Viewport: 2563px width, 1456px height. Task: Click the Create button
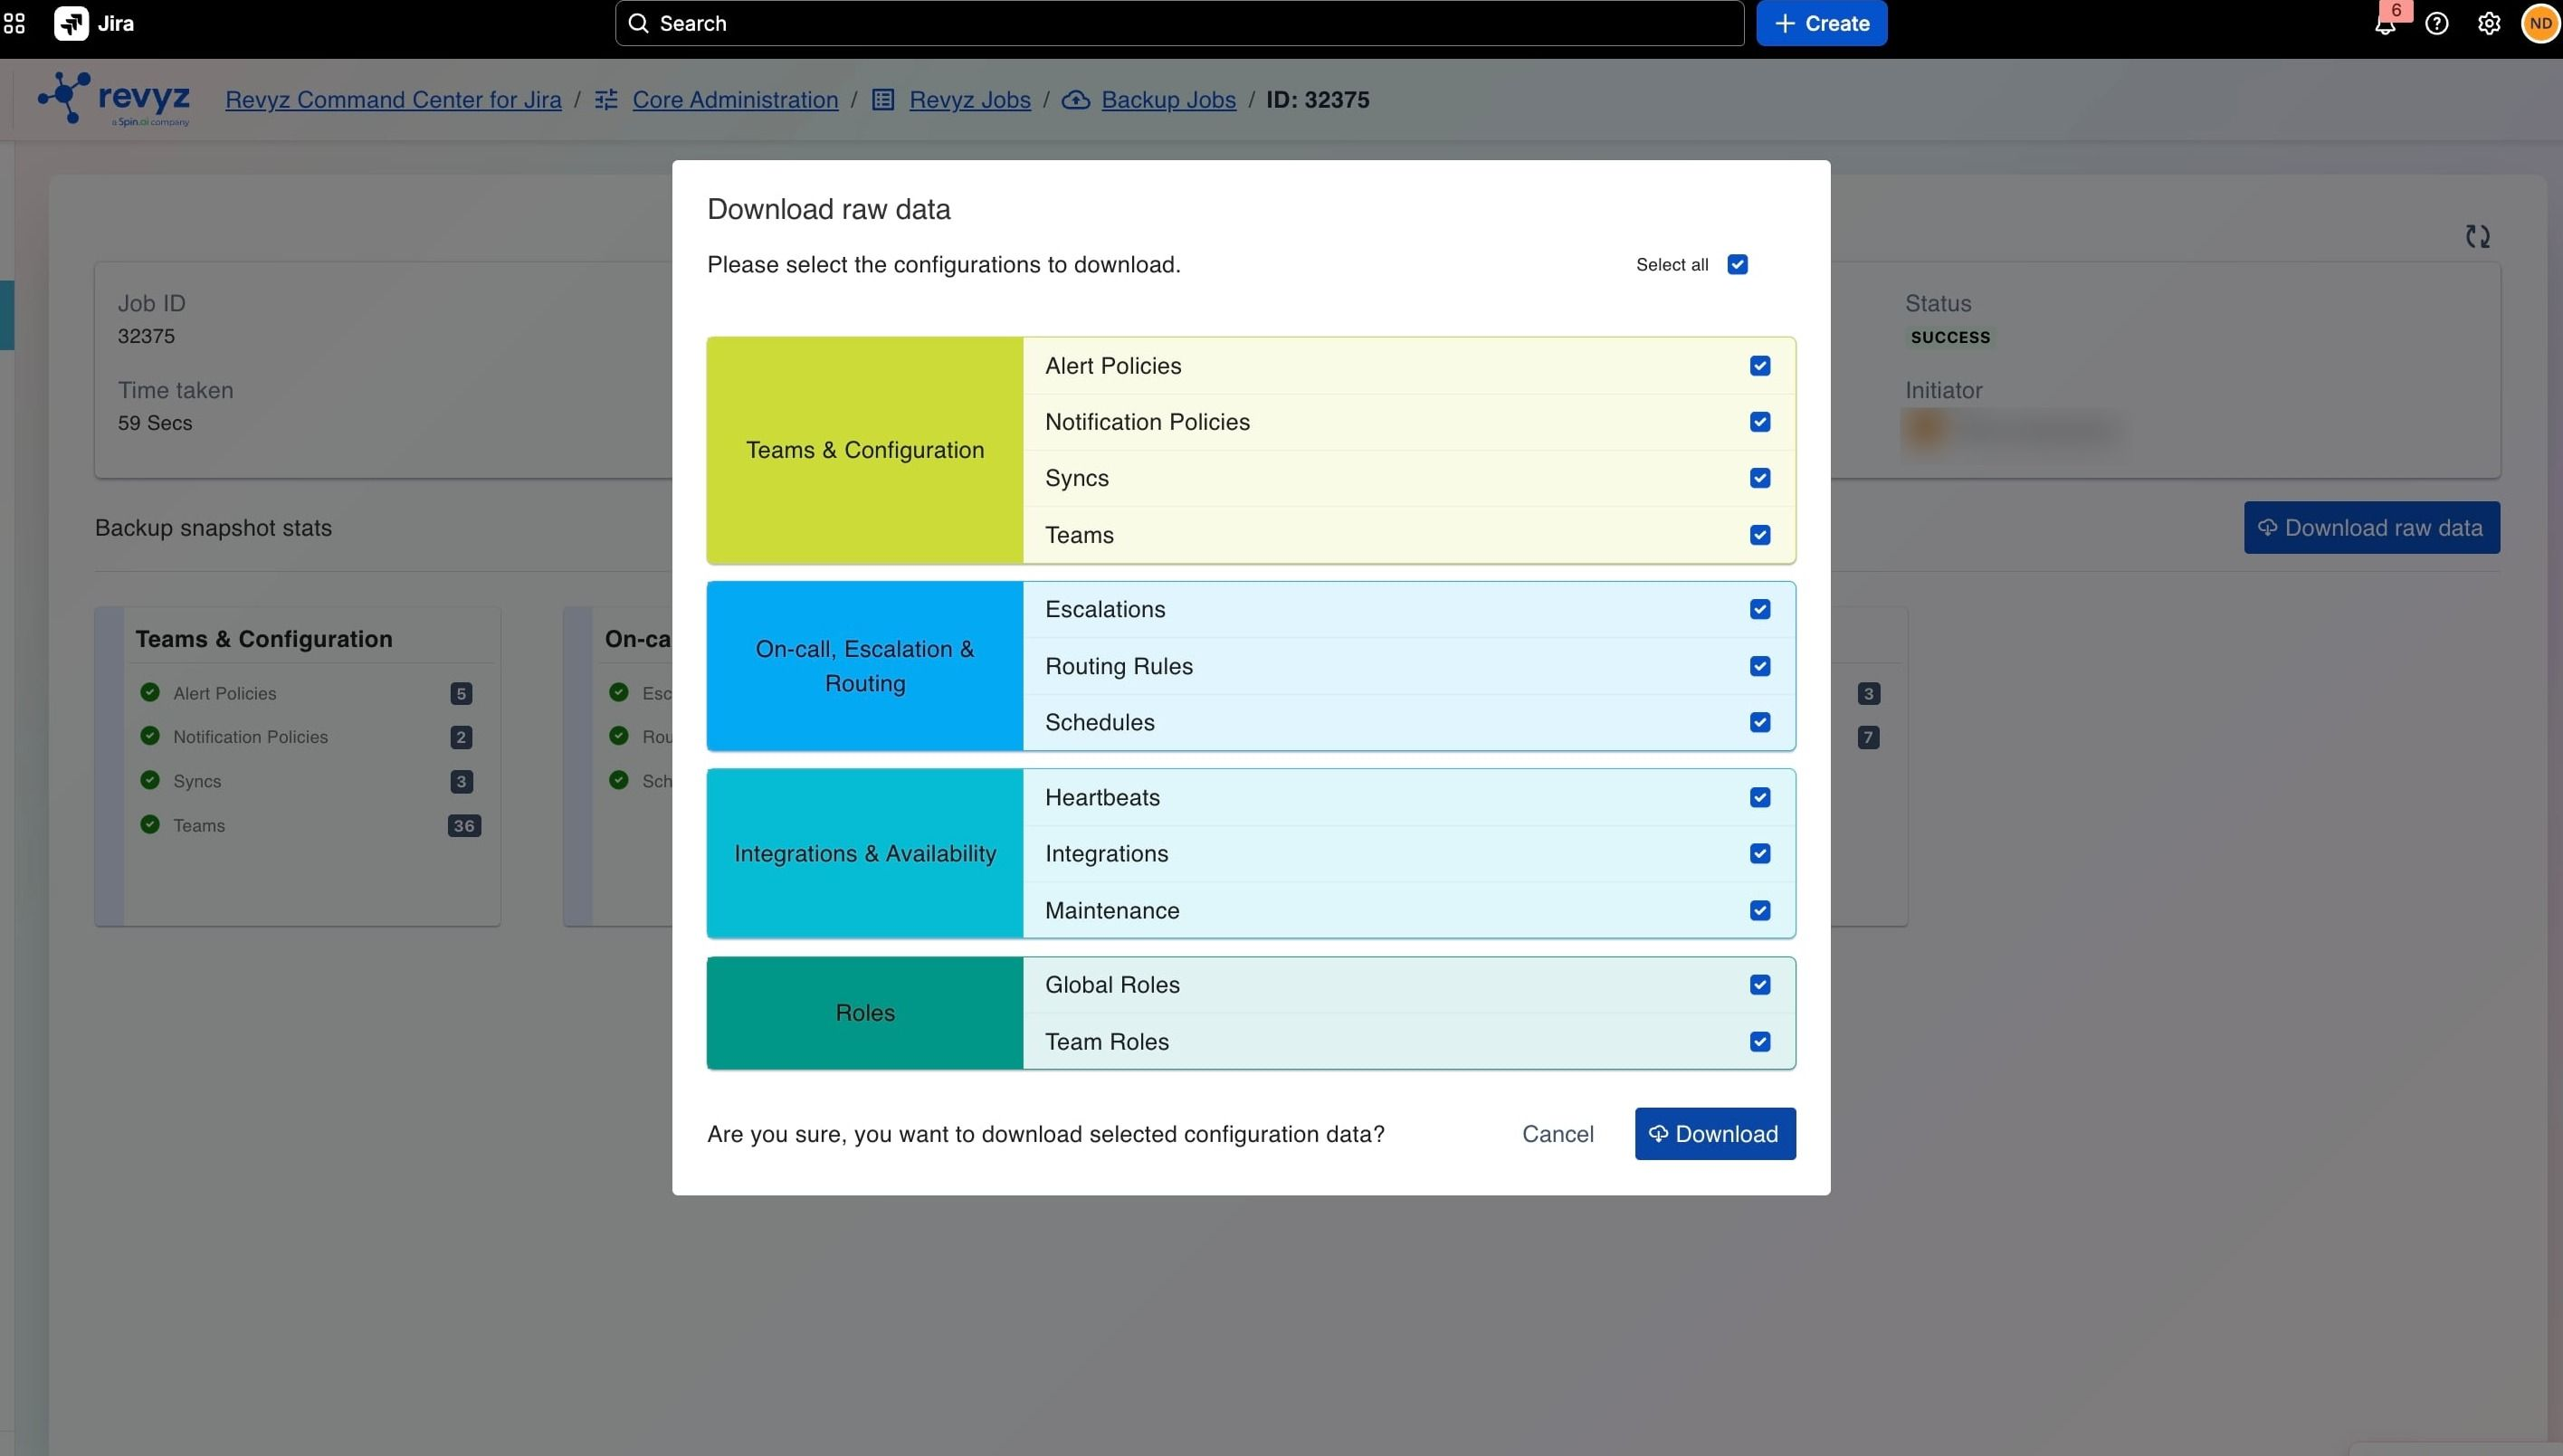[x=1822, y=23]
